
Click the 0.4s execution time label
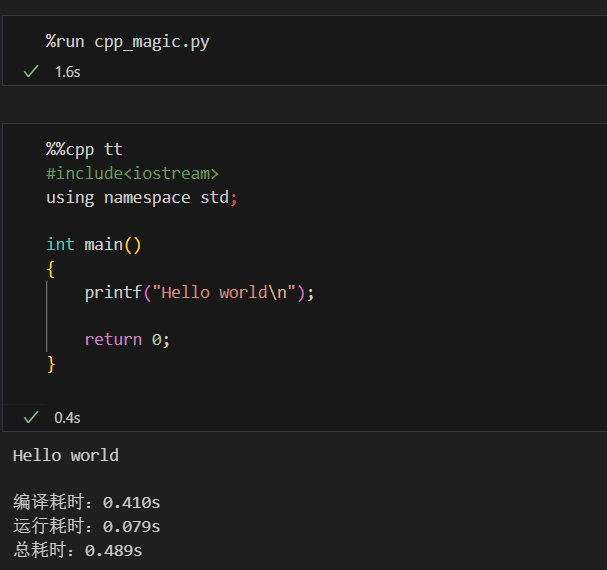point(67,418)
